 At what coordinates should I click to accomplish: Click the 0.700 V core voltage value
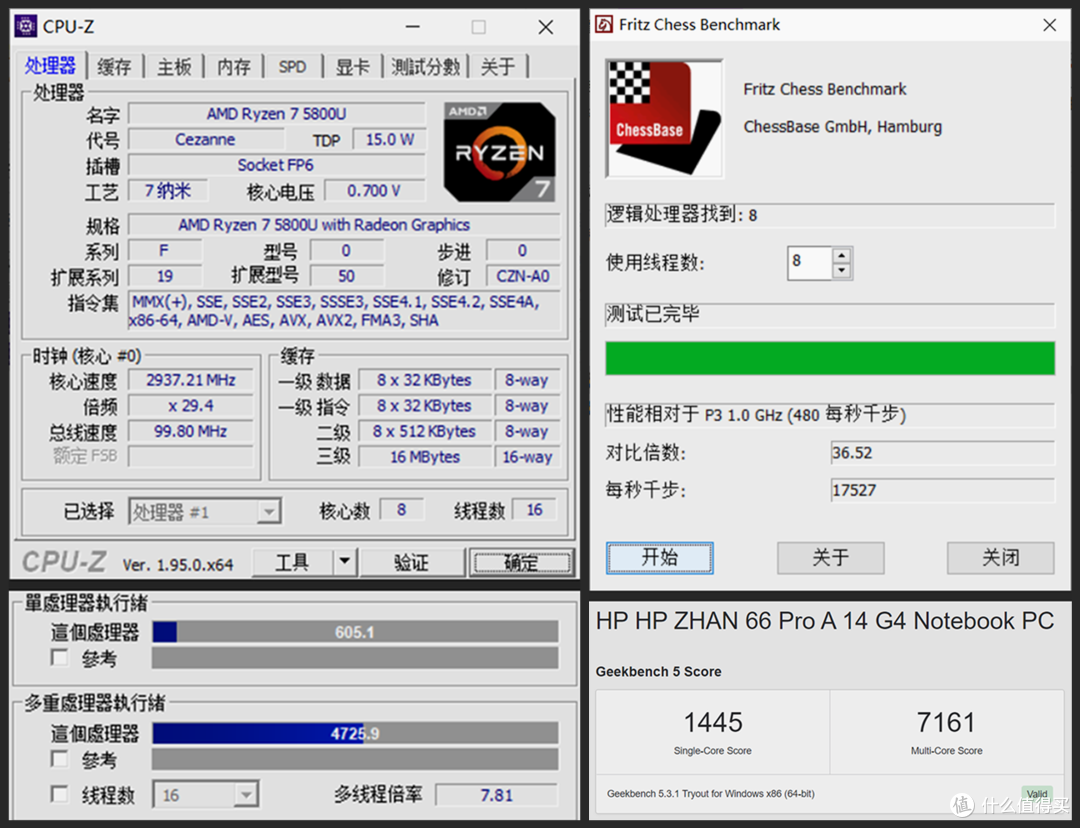(x=374, y=191)
